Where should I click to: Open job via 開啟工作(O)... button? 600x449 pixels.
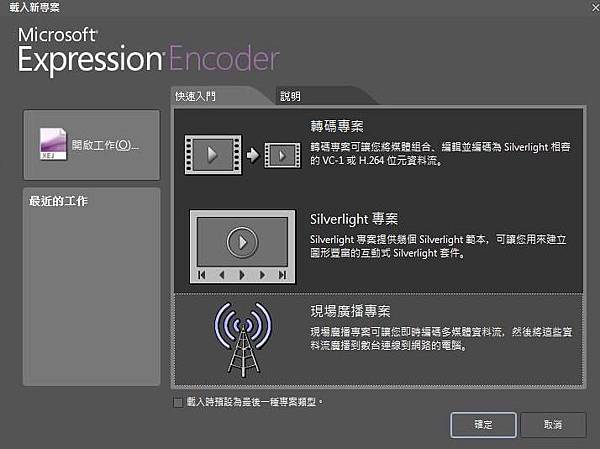click(91, 145)
